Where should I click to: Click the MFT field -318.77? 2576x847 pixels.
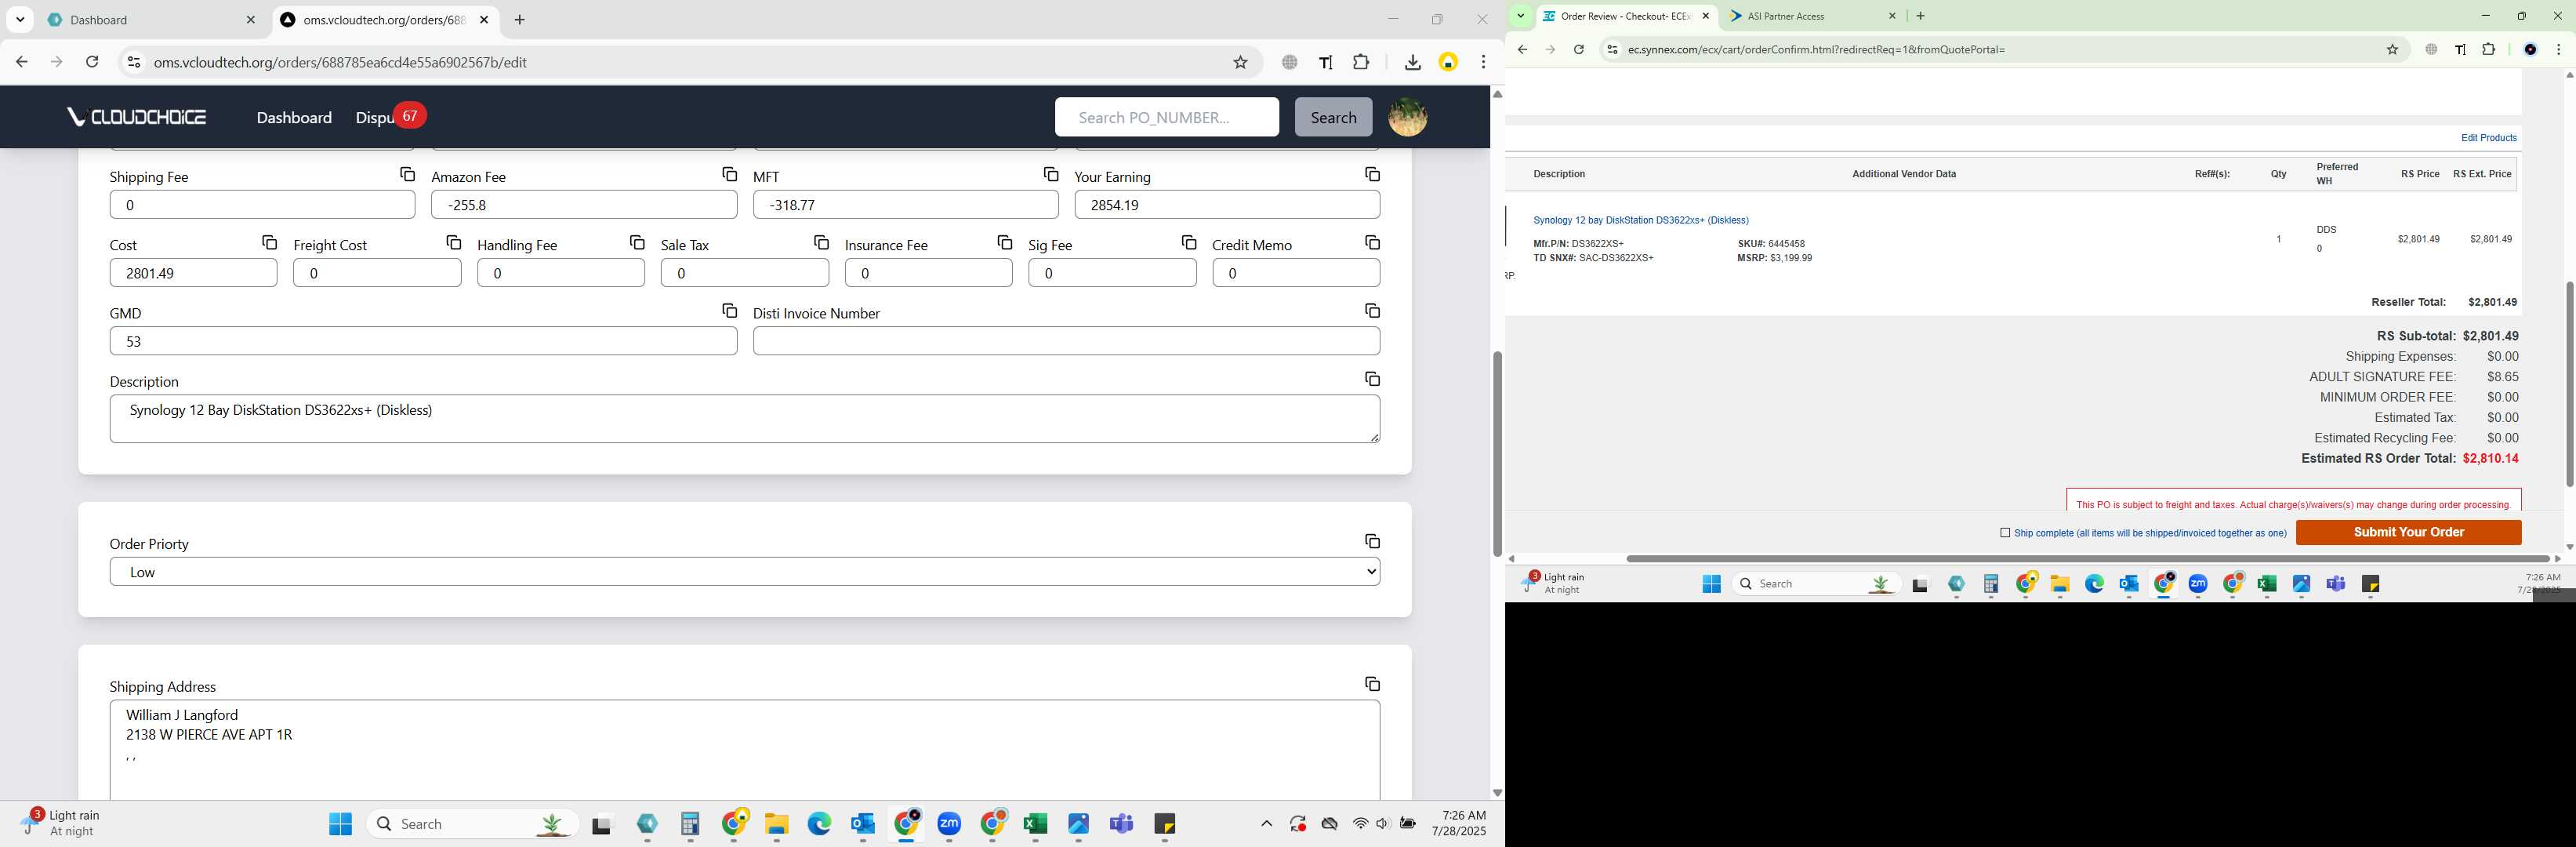pyautogui.click(x=905, y=205)
